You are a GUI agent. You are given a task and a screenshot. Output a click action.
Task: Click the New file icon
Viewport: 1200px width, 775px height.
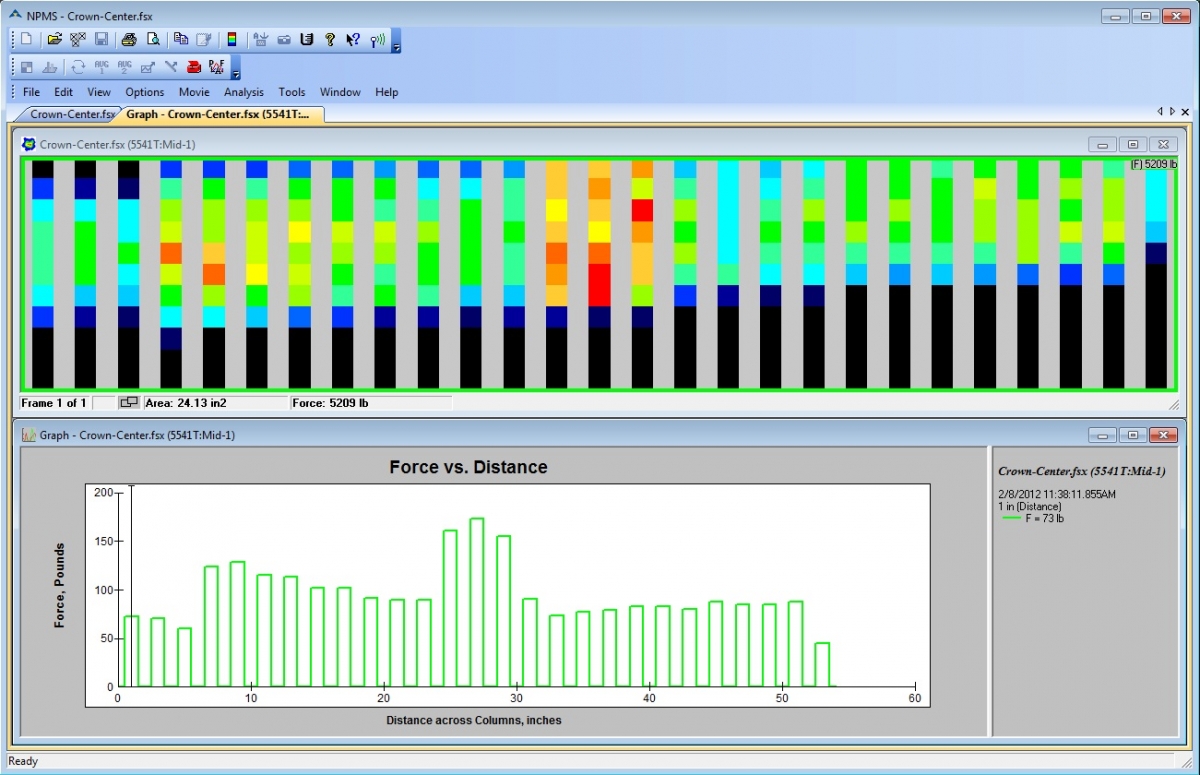27,40
